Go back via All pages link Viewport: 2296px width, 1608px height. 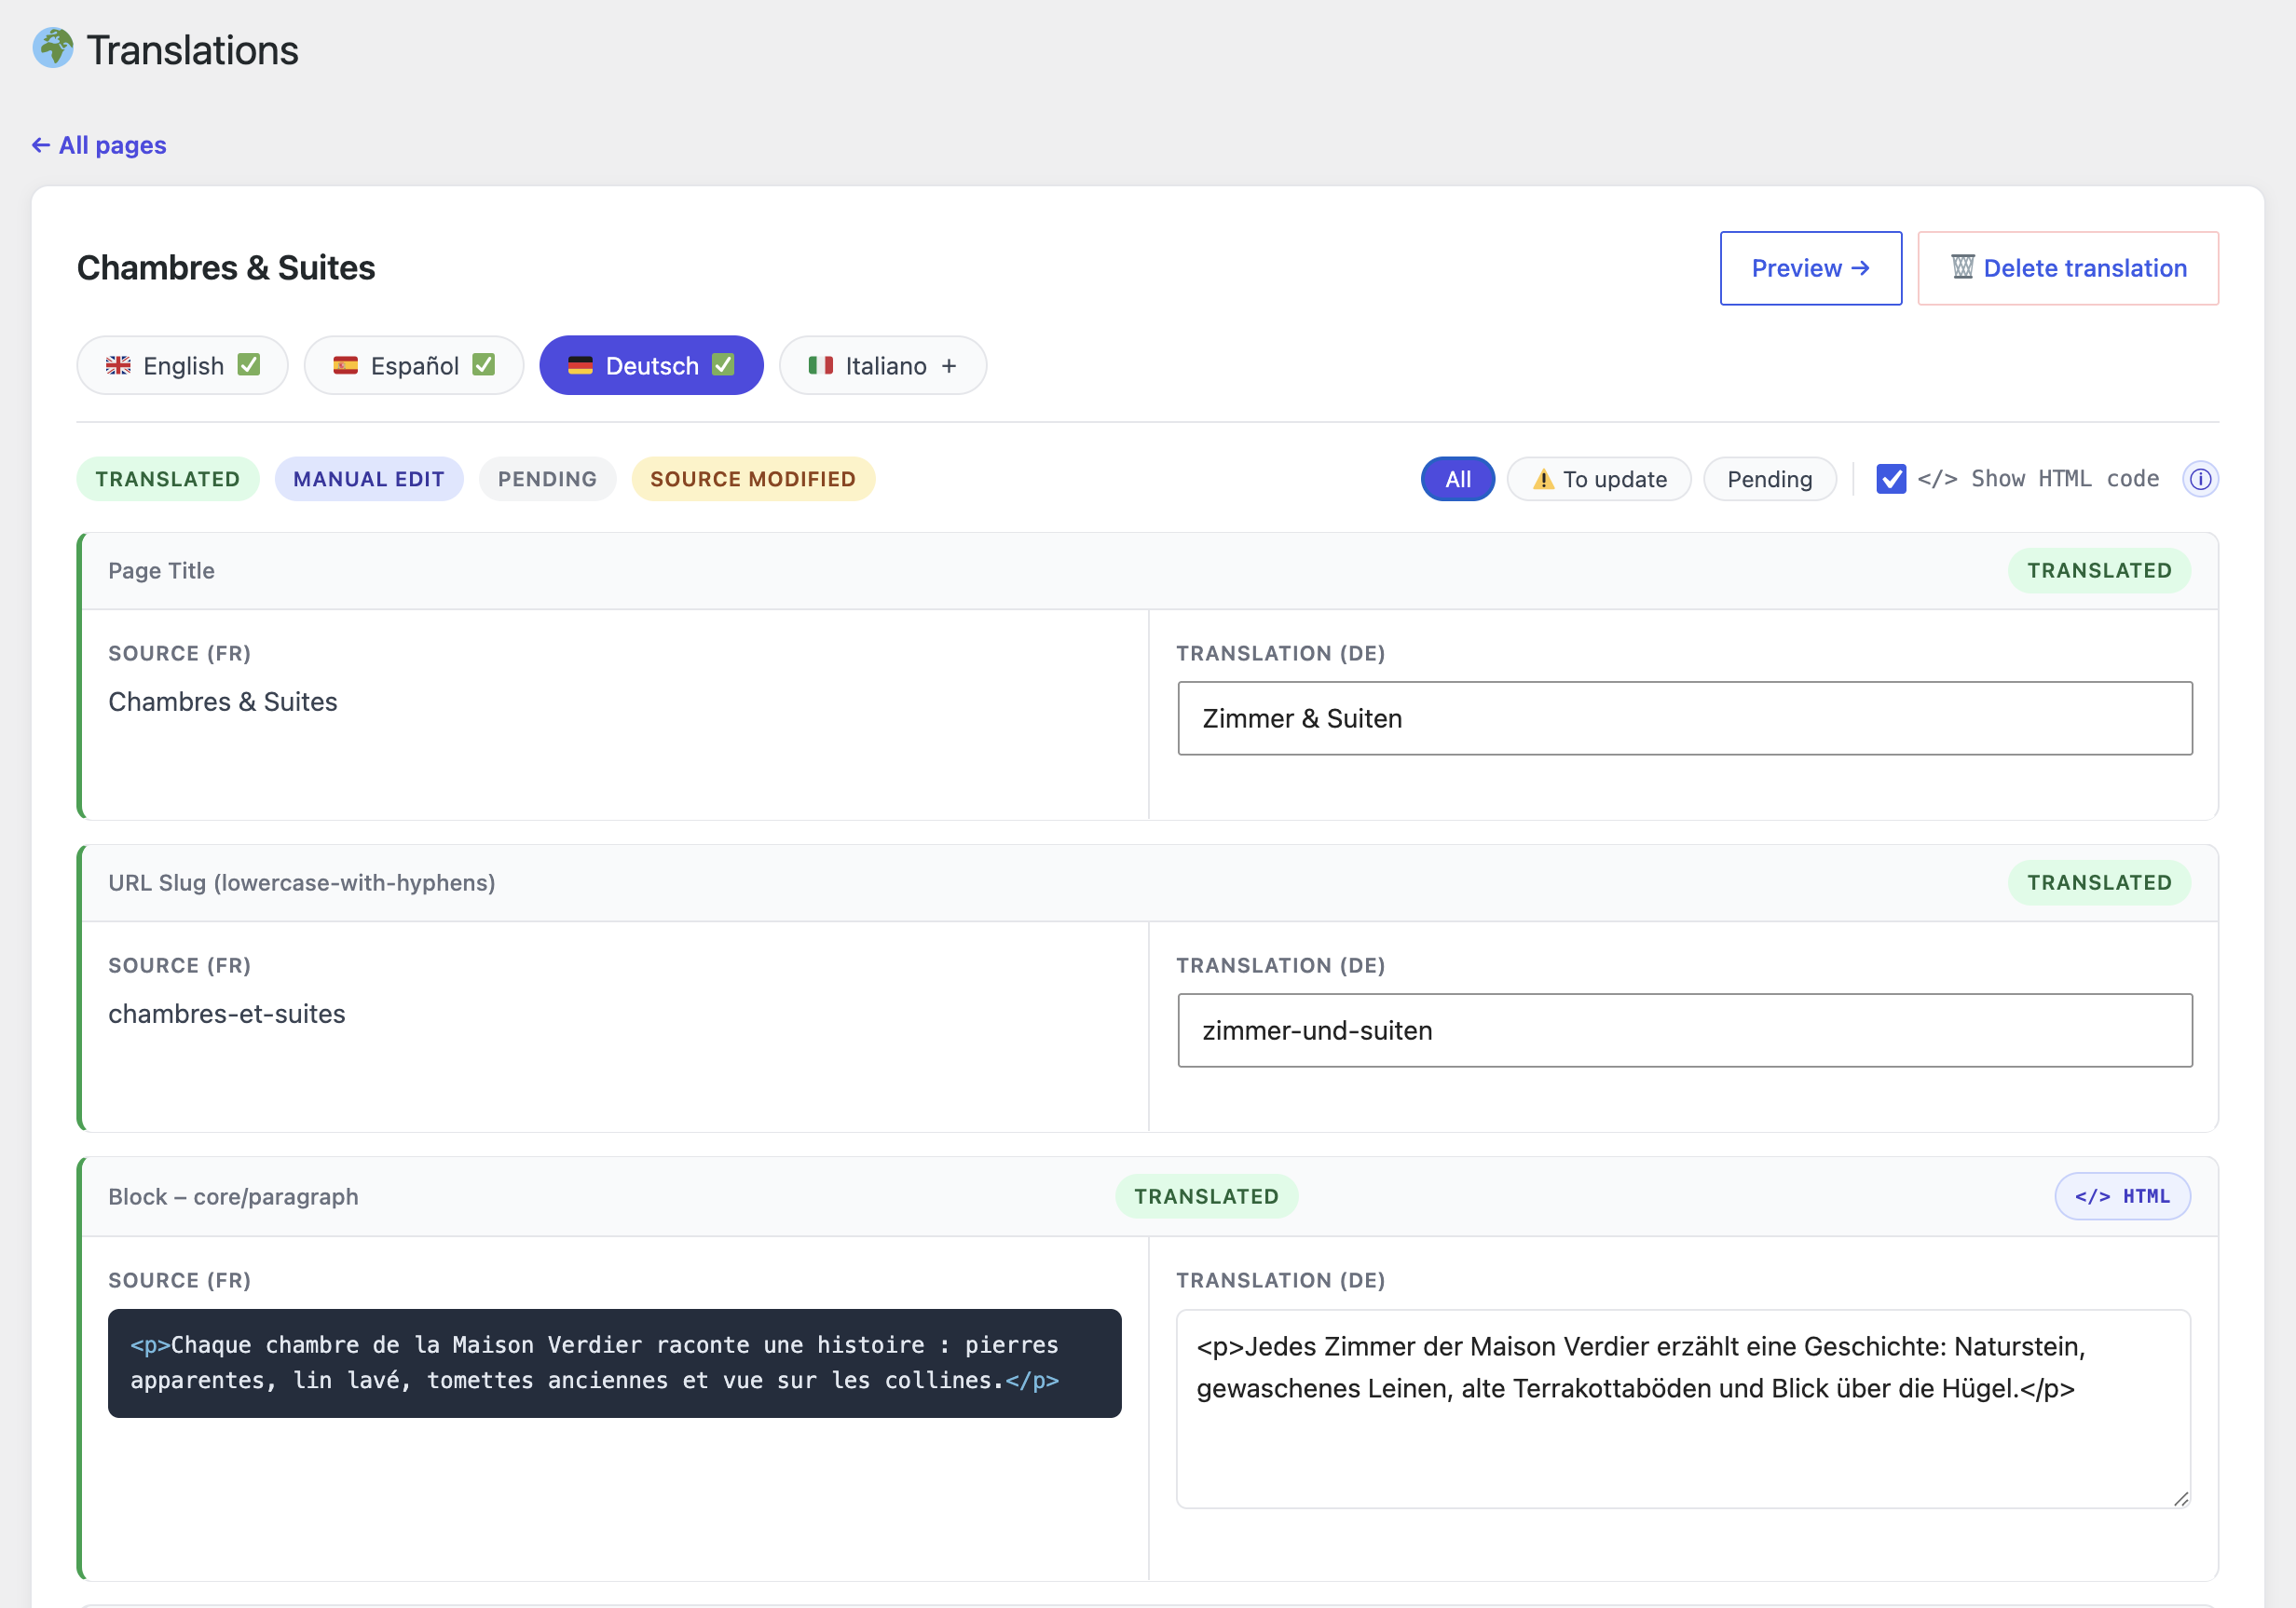99,145
